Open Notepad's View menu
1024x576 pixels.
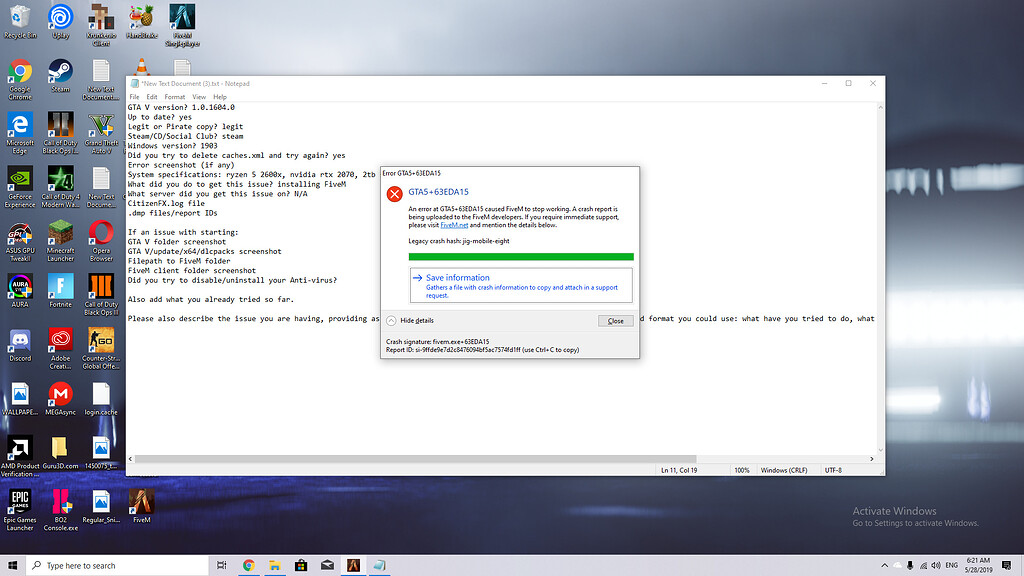[x=199, y=96]
